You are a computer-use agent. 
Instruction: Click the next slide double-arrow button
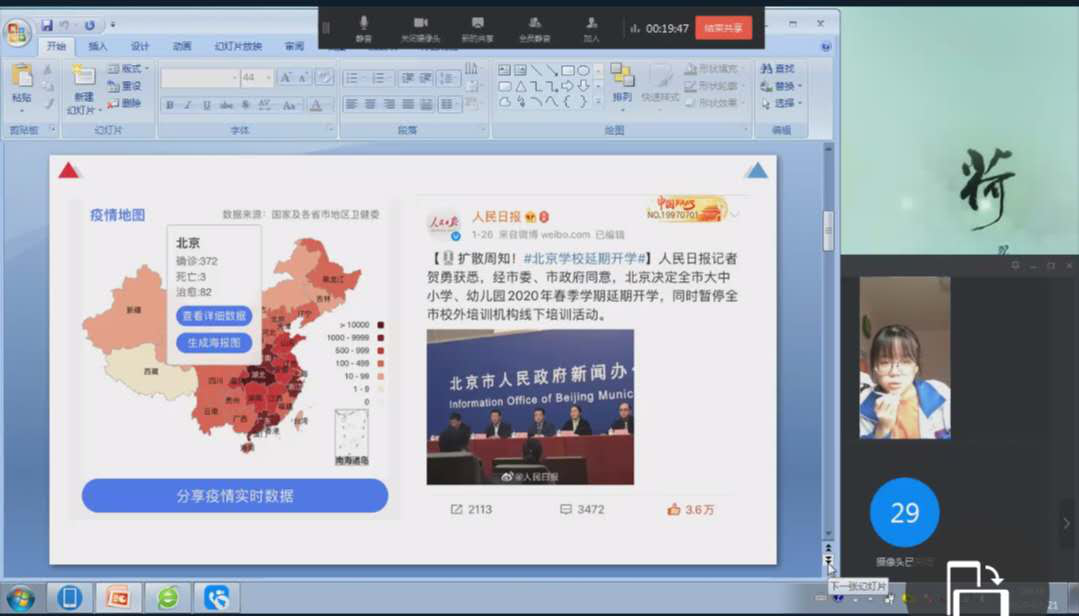(829, 560)
